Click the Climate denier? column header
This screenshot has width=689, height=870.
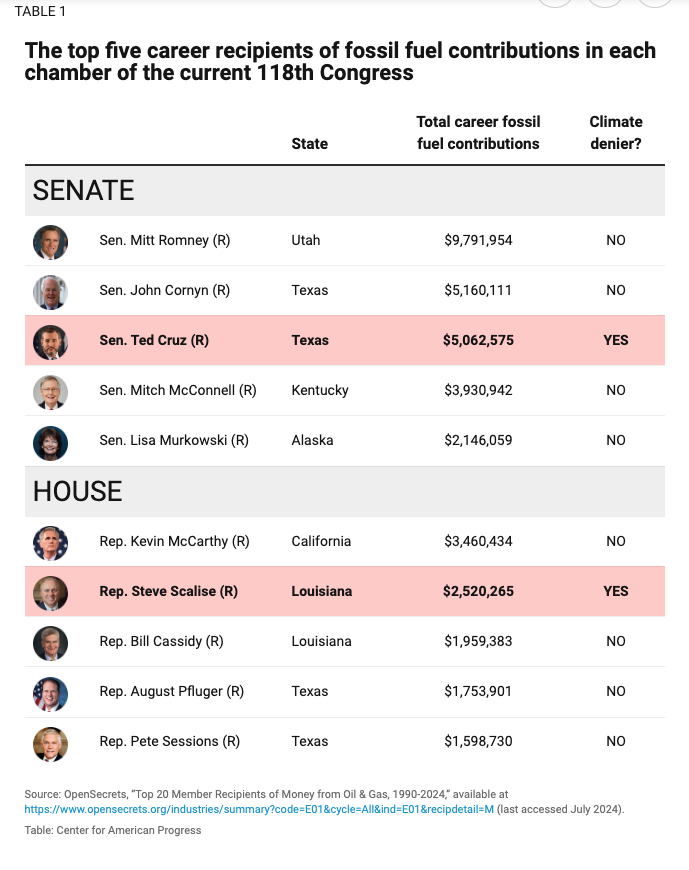(x=615, y=133)
